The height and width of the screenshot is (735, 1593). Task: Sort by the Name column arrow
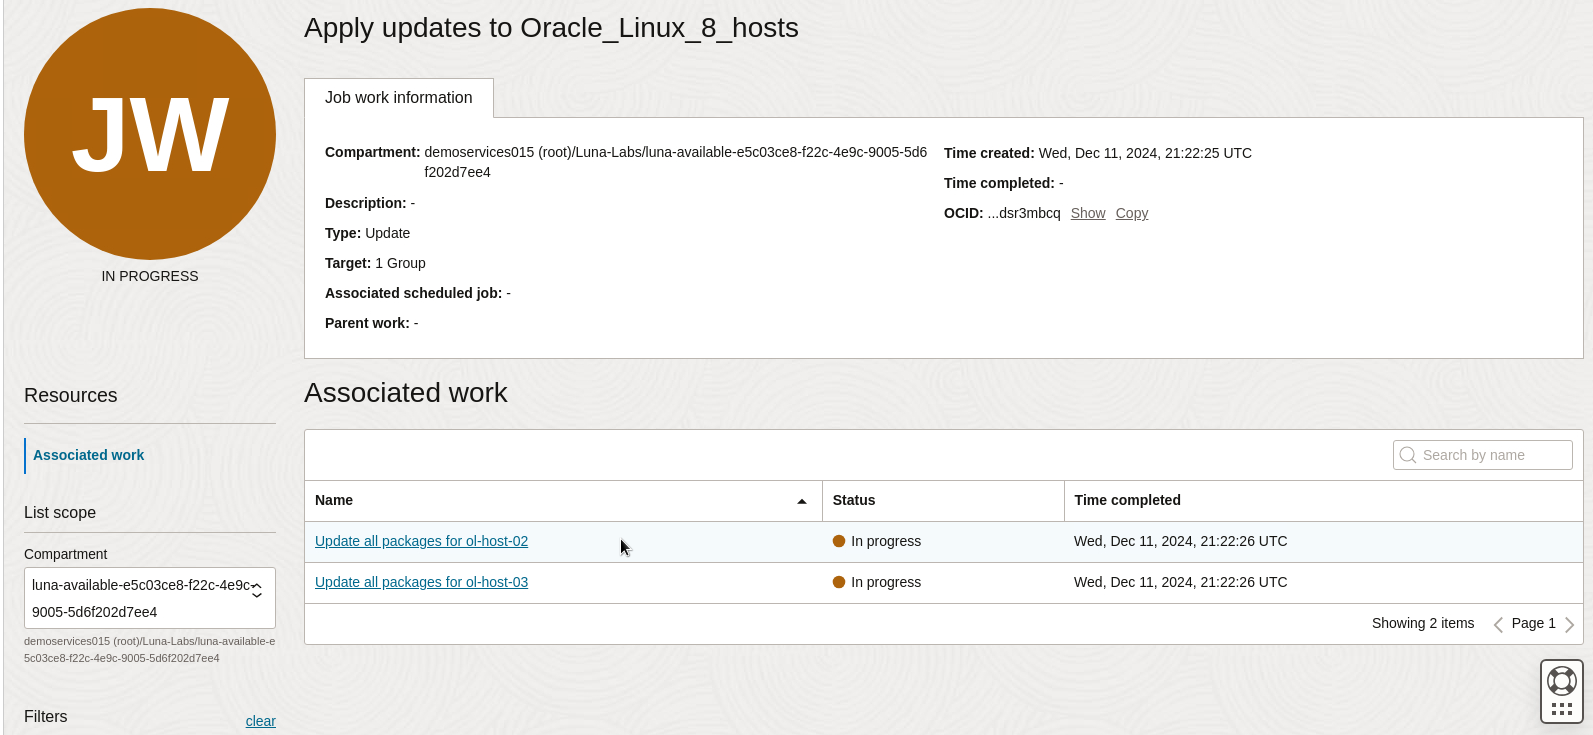click(x=802, y=501)
